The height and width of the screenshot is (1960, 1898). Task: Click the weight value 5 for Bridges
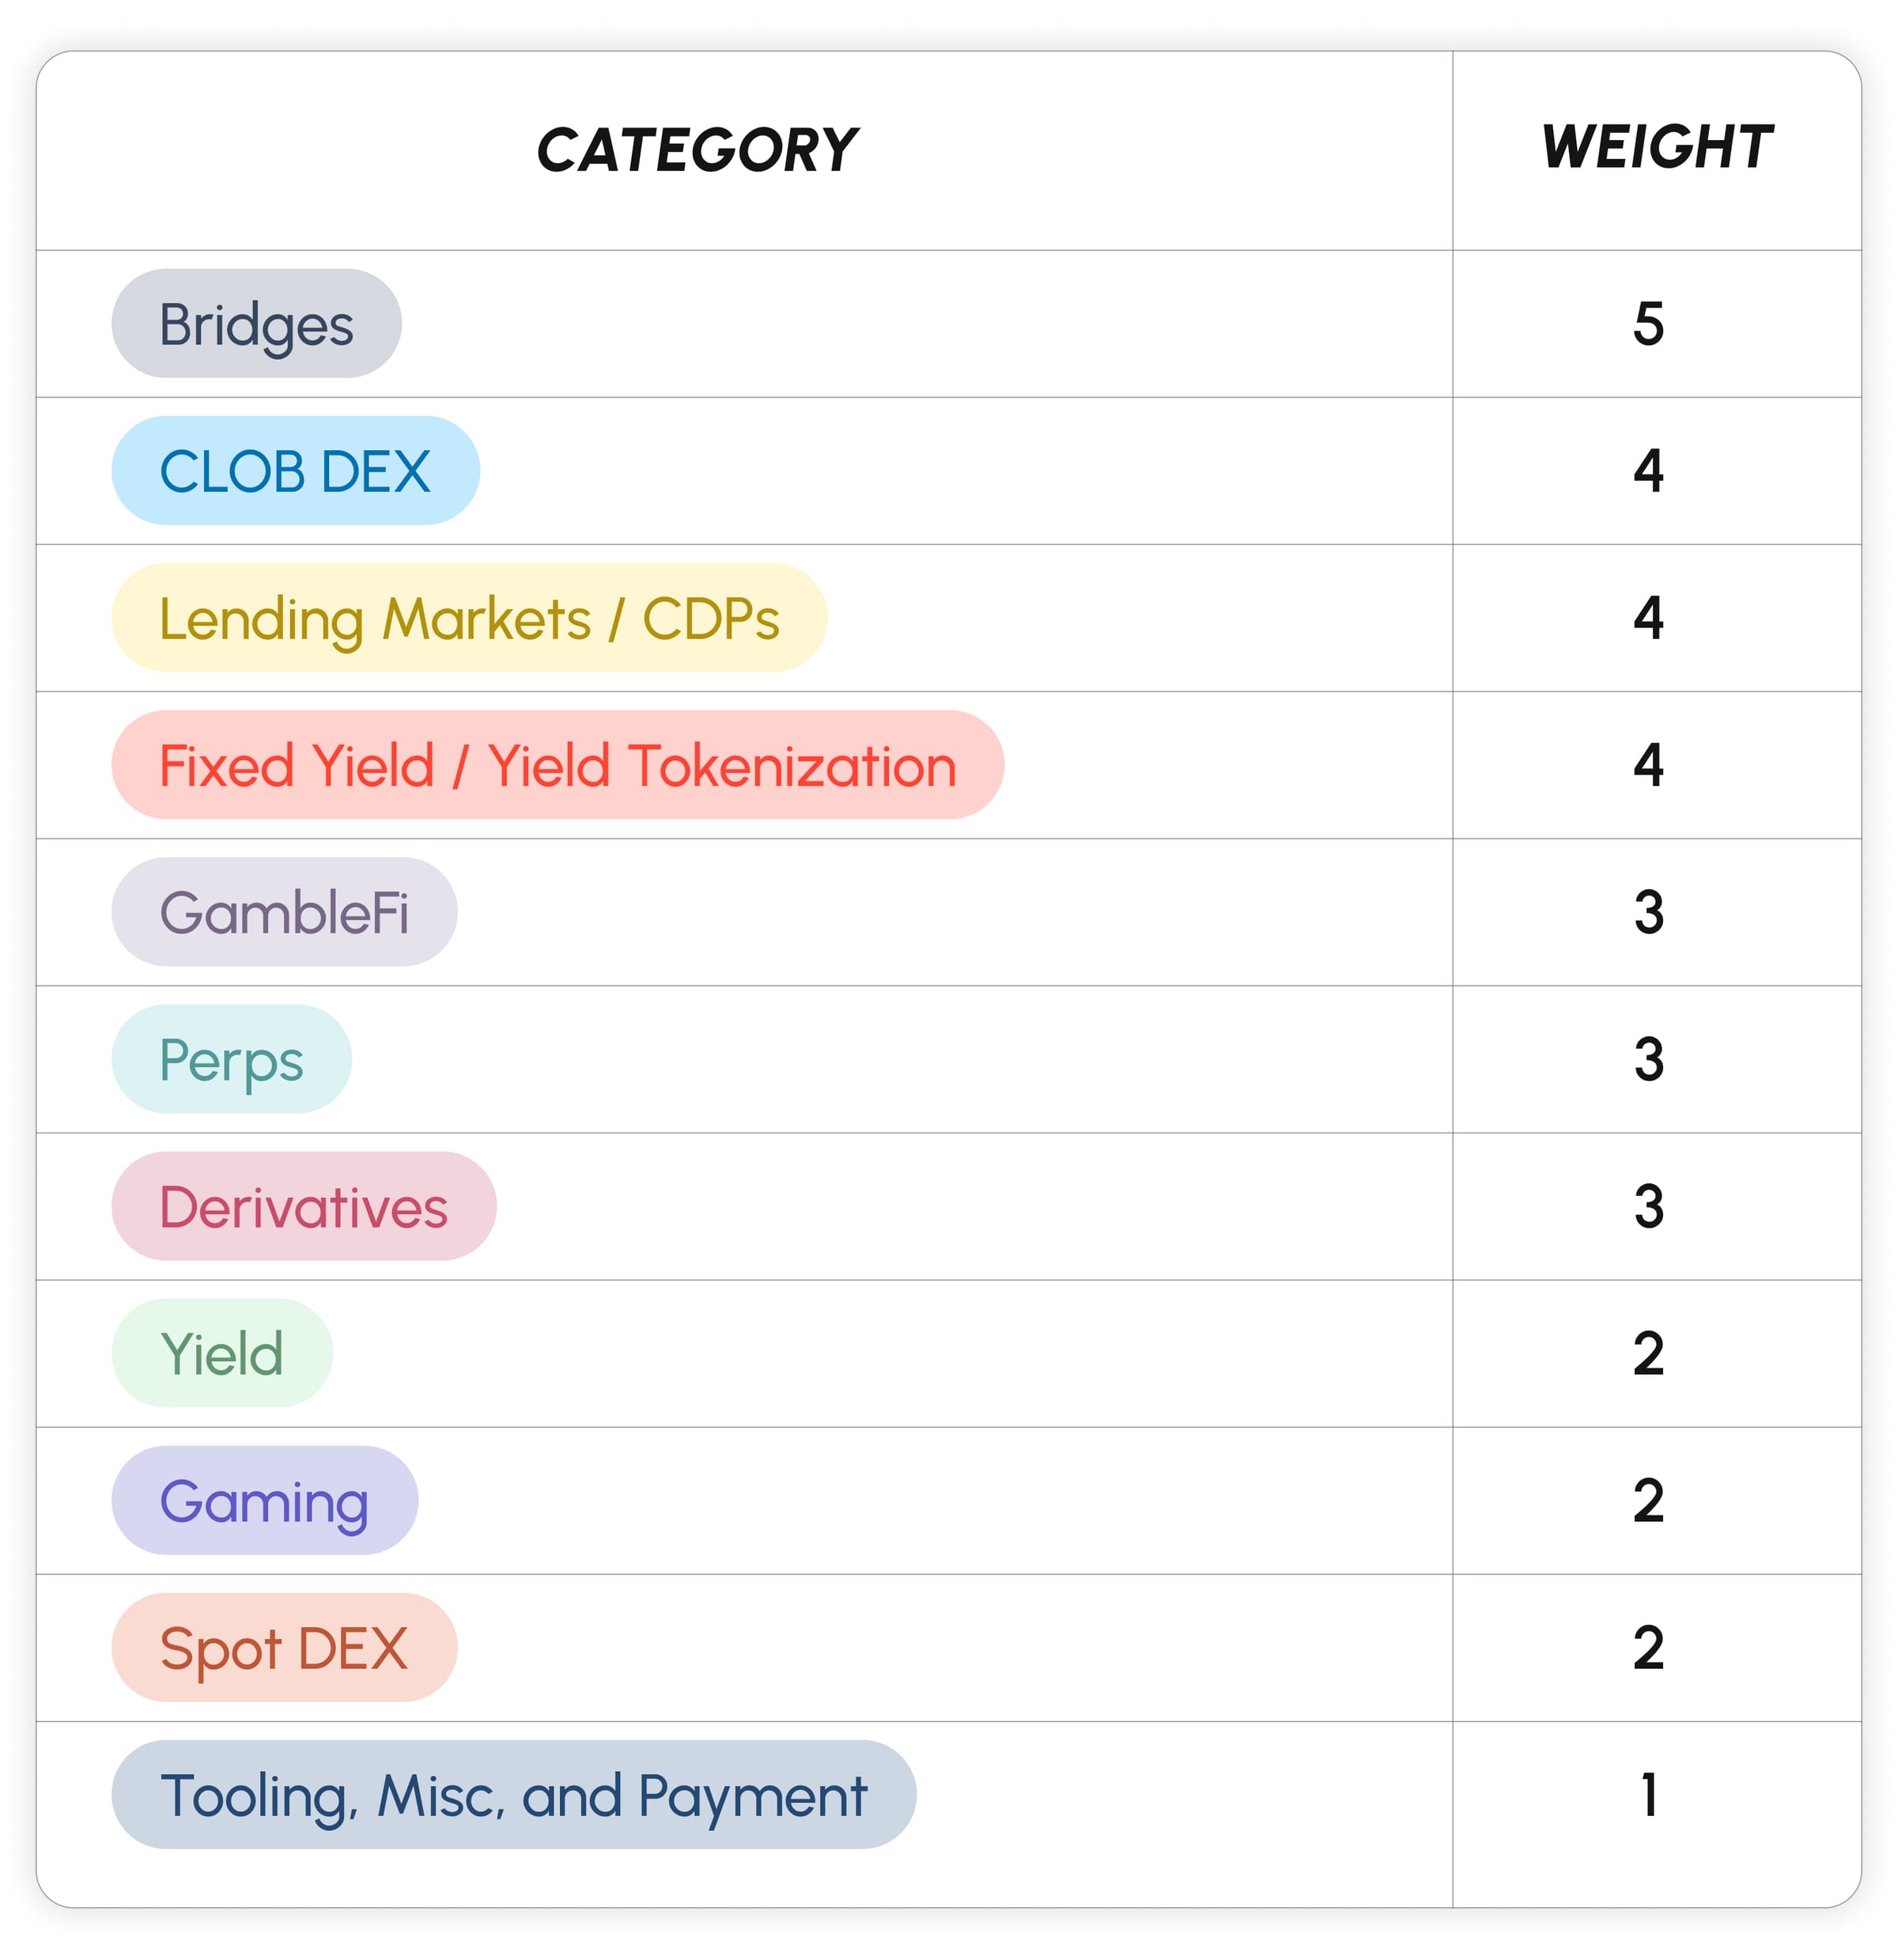(1648, 324)
